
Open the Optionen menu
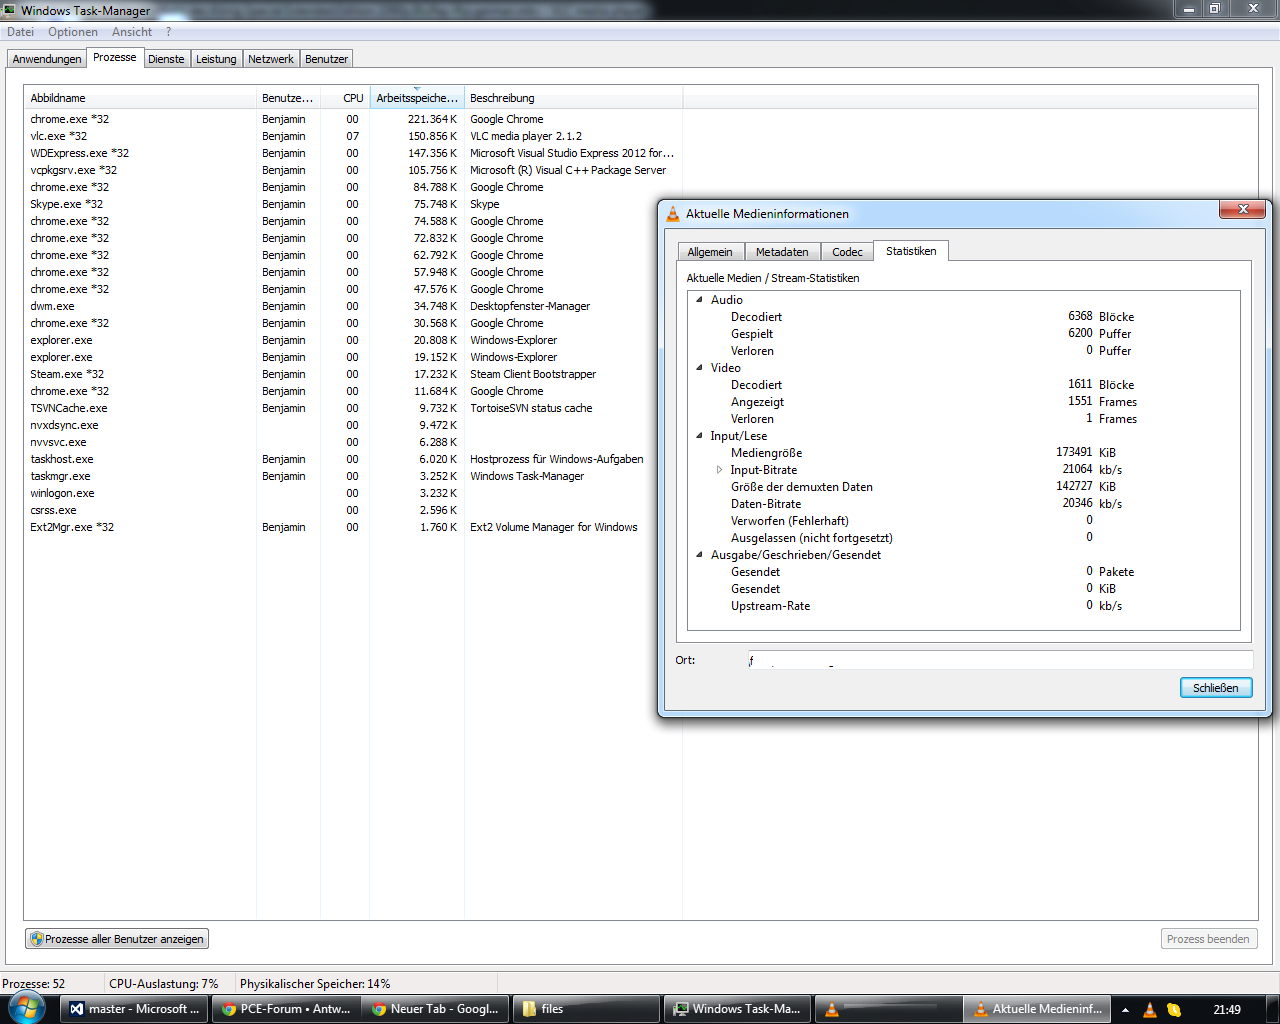(x=73, y=32)
